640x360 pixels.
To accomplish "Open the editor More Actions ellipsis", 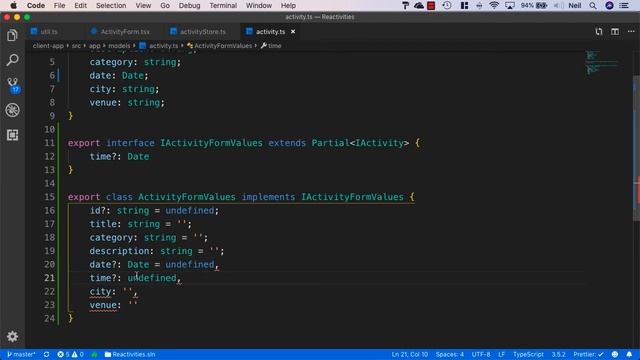I will click(631, 31).
